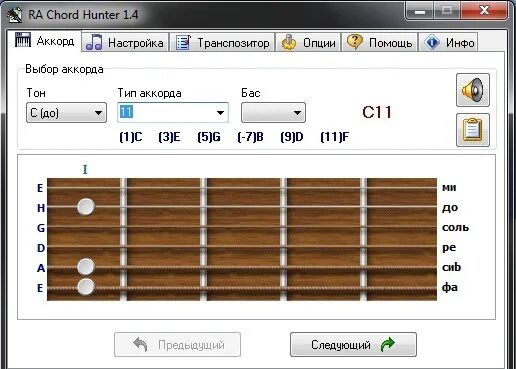Click the C11 chord name label
The width and height of the screenshot is (516, 369).
377,112
